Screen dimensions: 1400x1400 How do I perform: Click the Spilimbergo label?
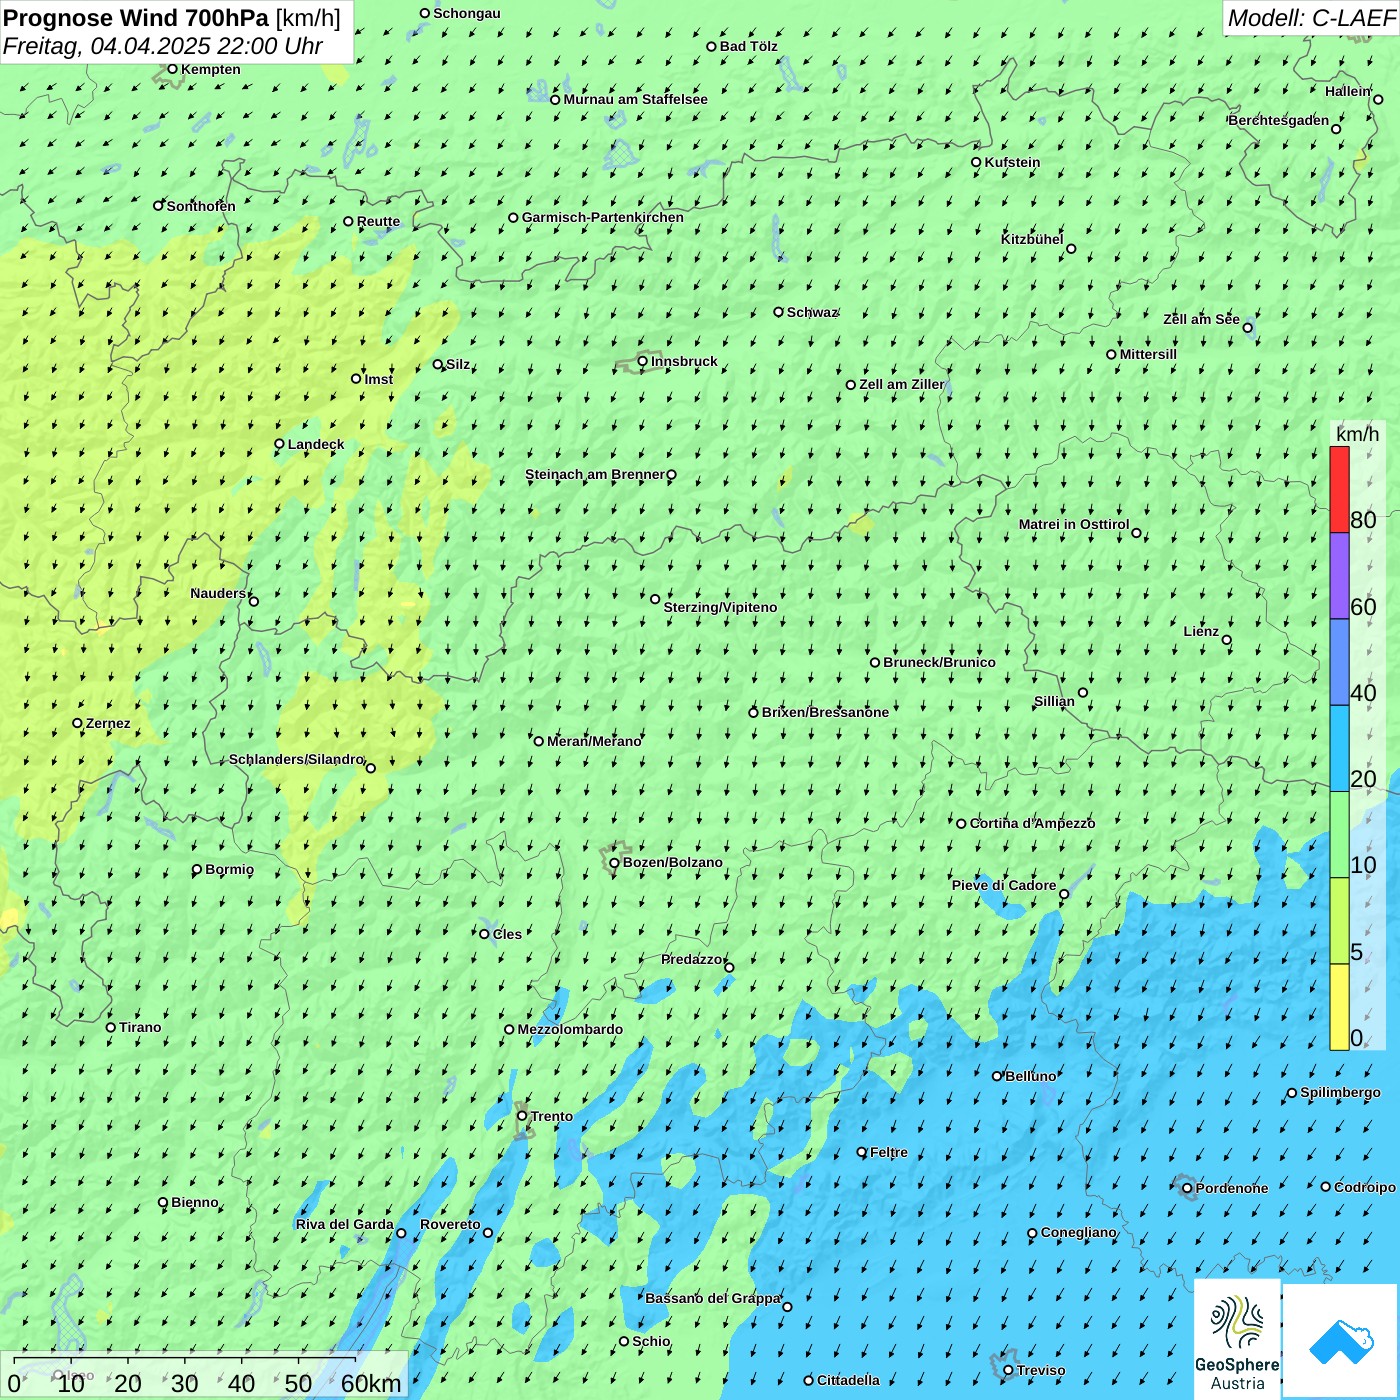1340,1092
